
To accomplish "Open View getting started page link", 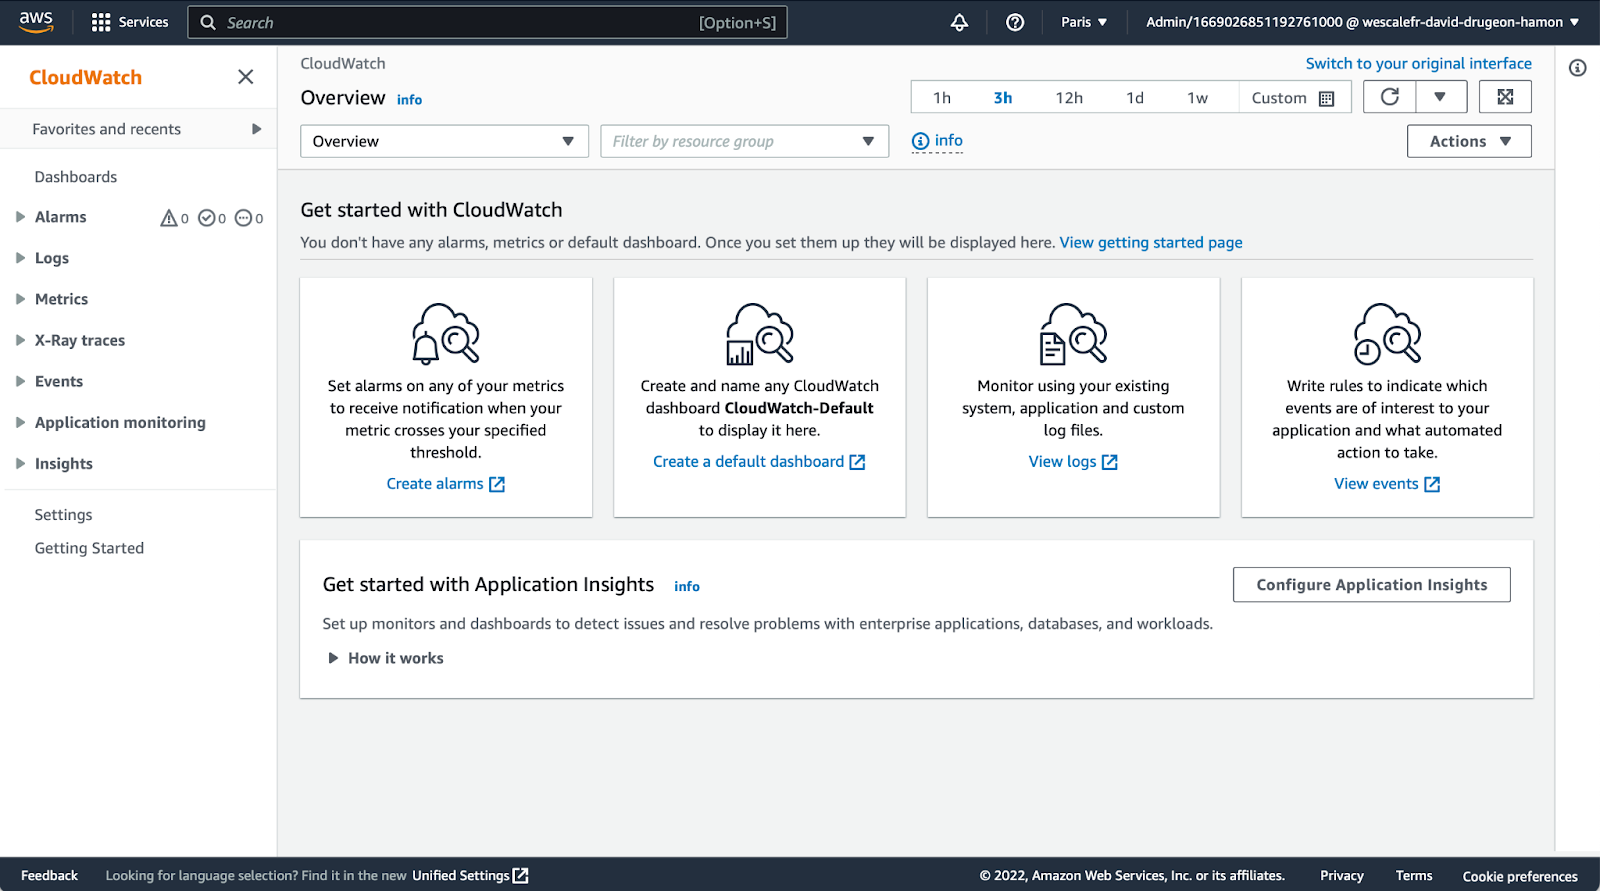I will [x=1151, y=242].
